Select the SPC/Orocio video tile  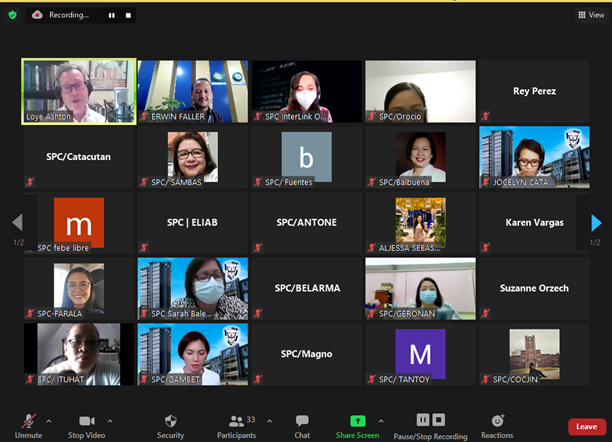click(421, 91)
